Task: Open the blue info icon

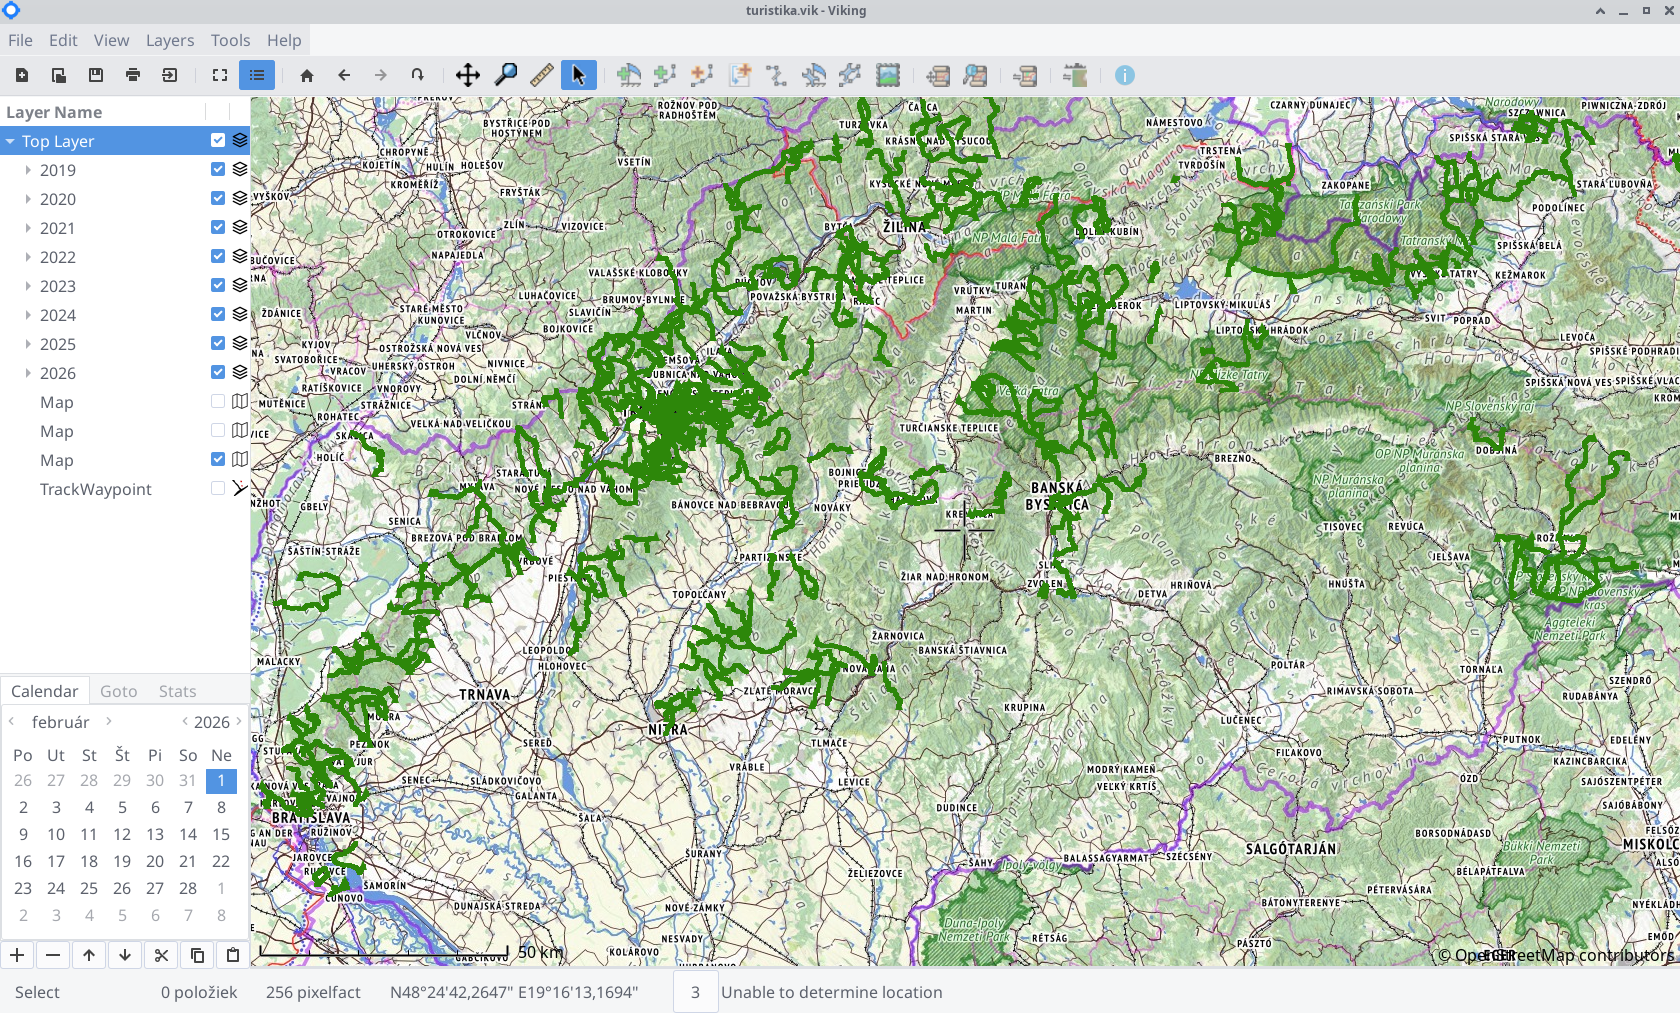Action: point(1125,75)
